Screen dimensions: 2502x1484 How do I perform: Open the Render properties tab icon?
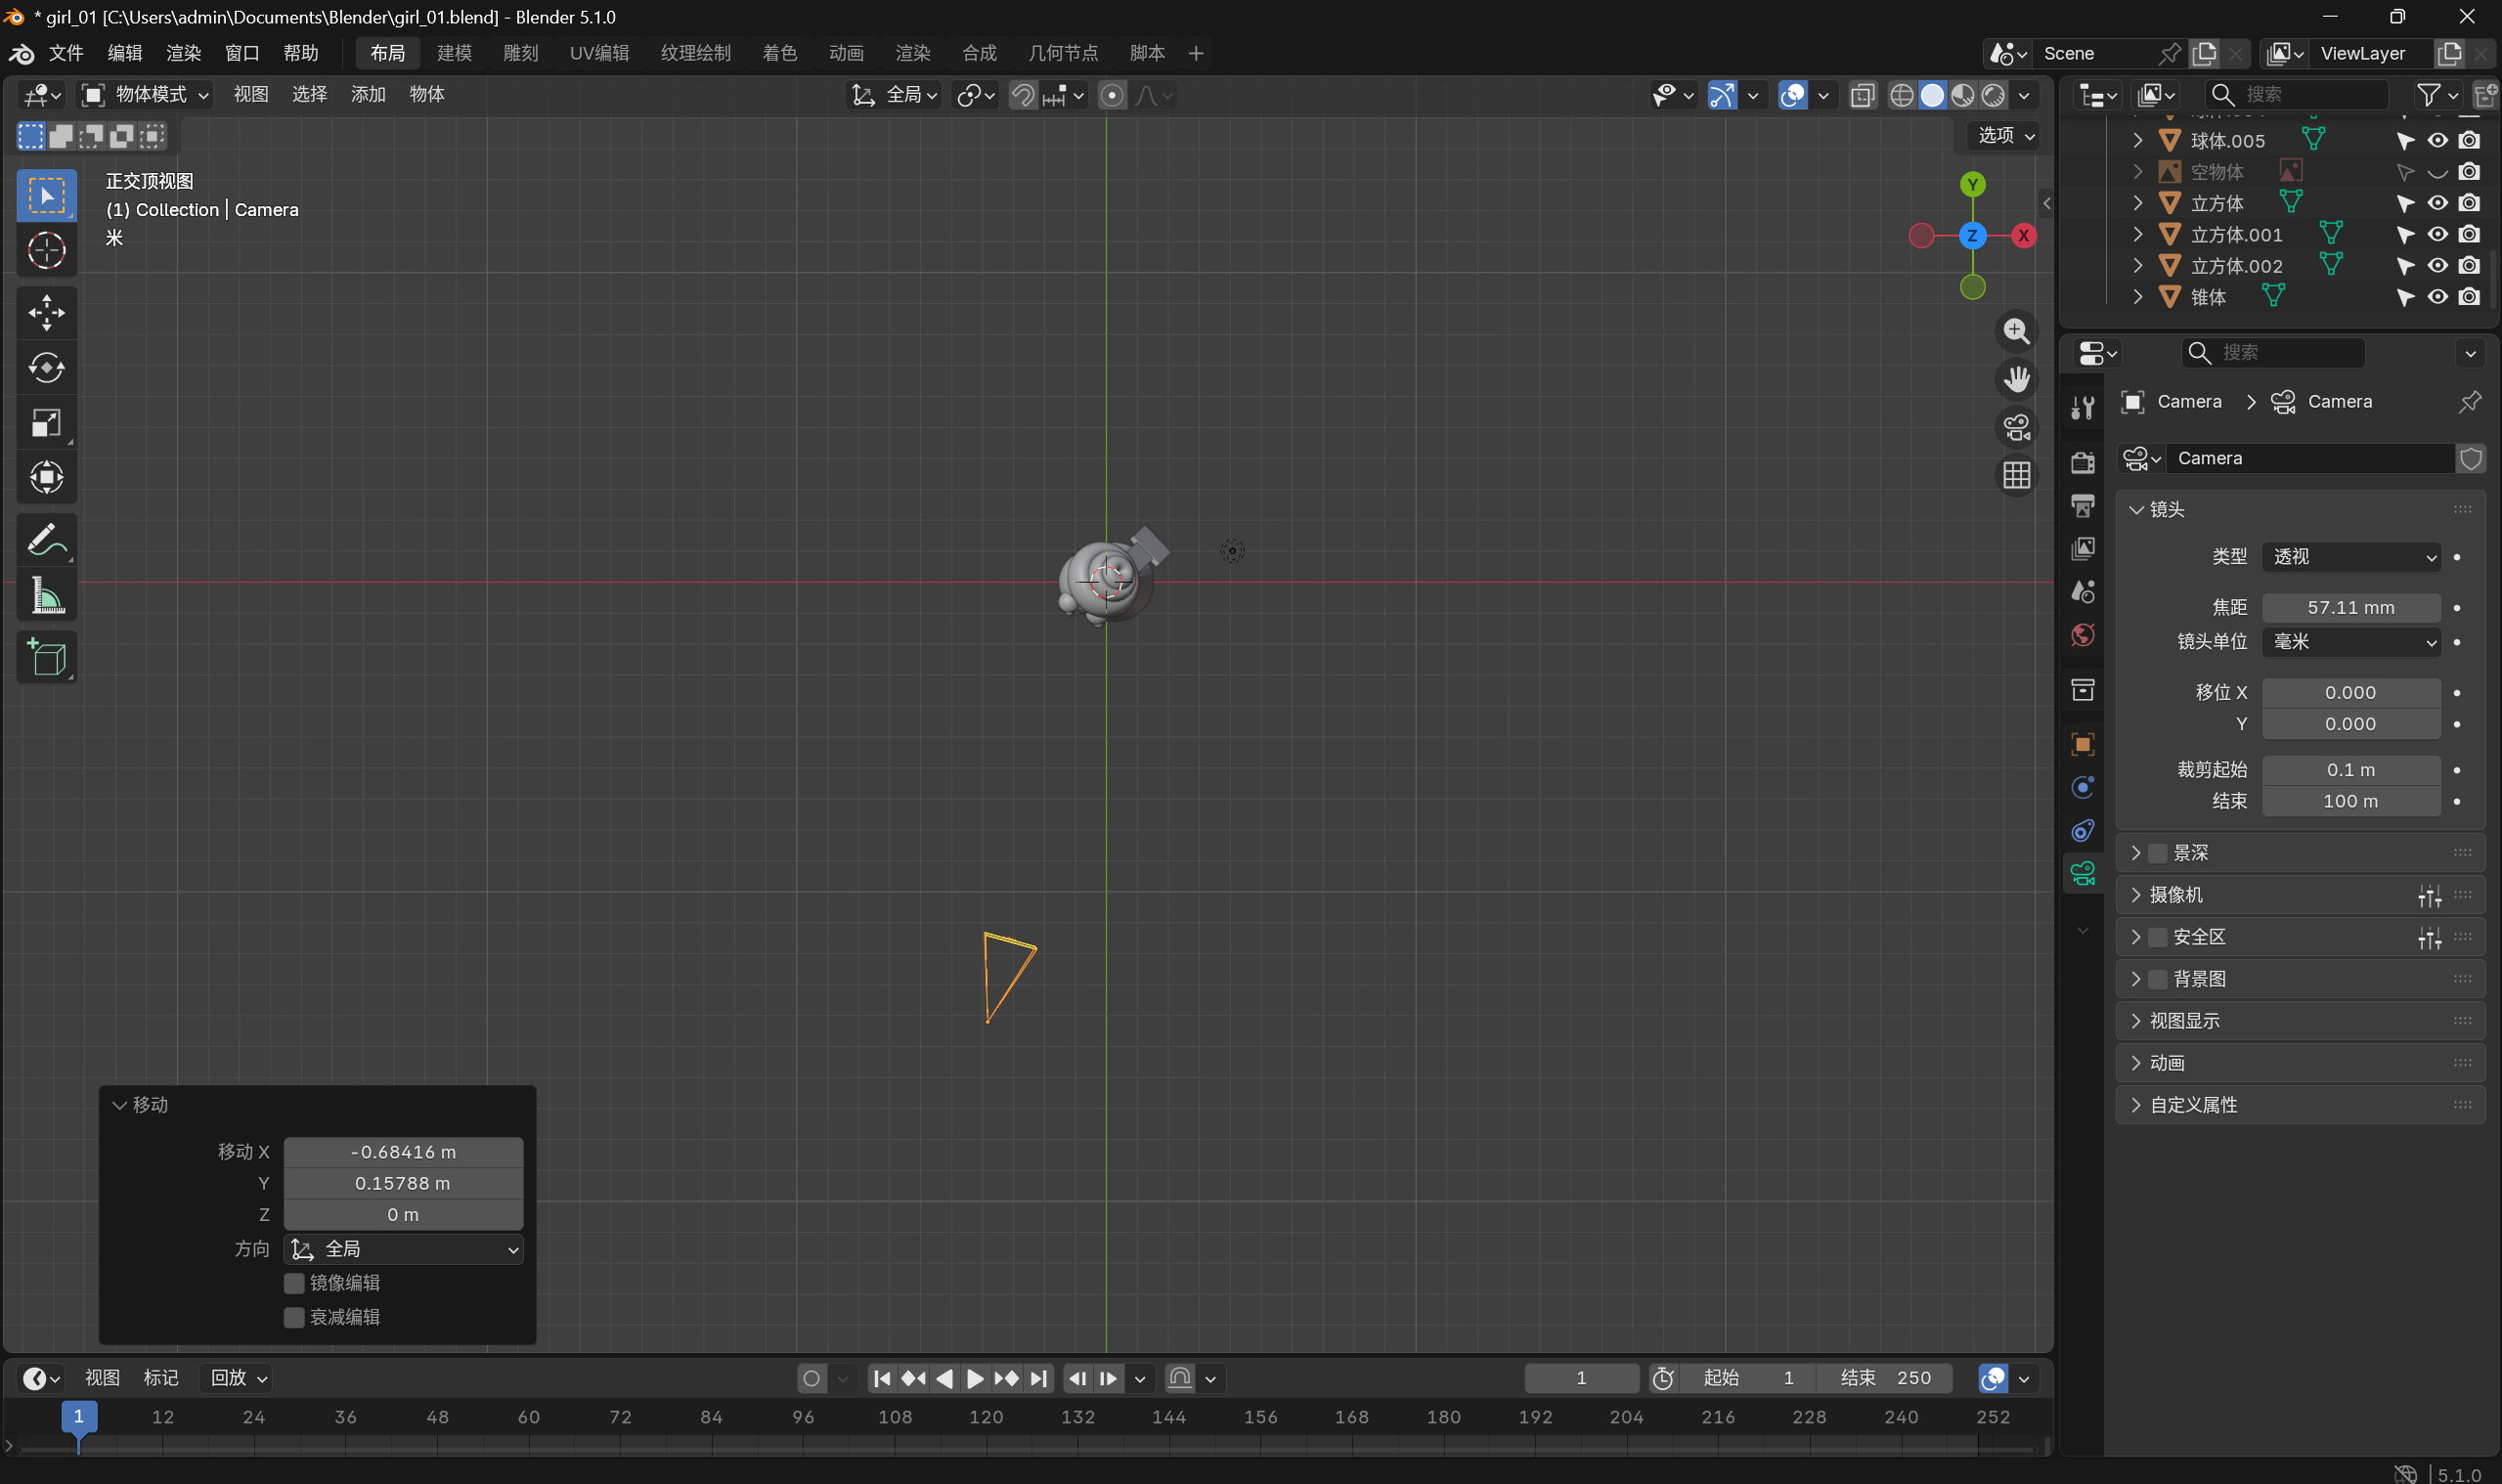(x=2083, y=463)
